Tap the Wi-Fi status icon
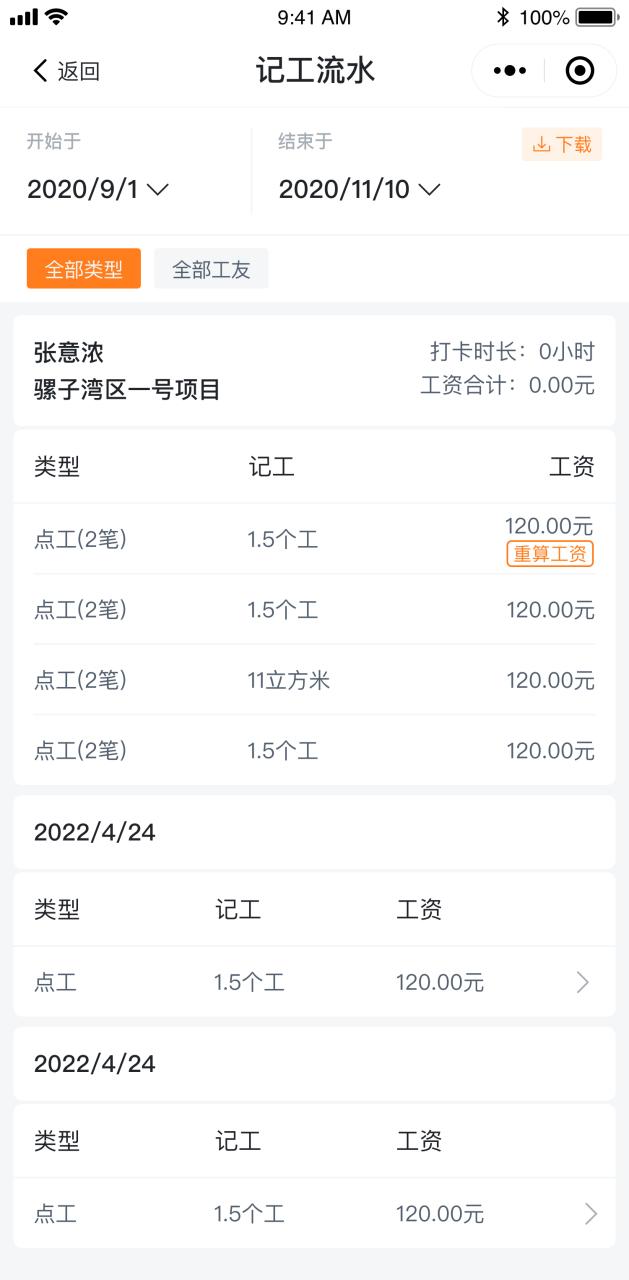The height and width of the screenshot is (1280, 629). tap(57, 17)
